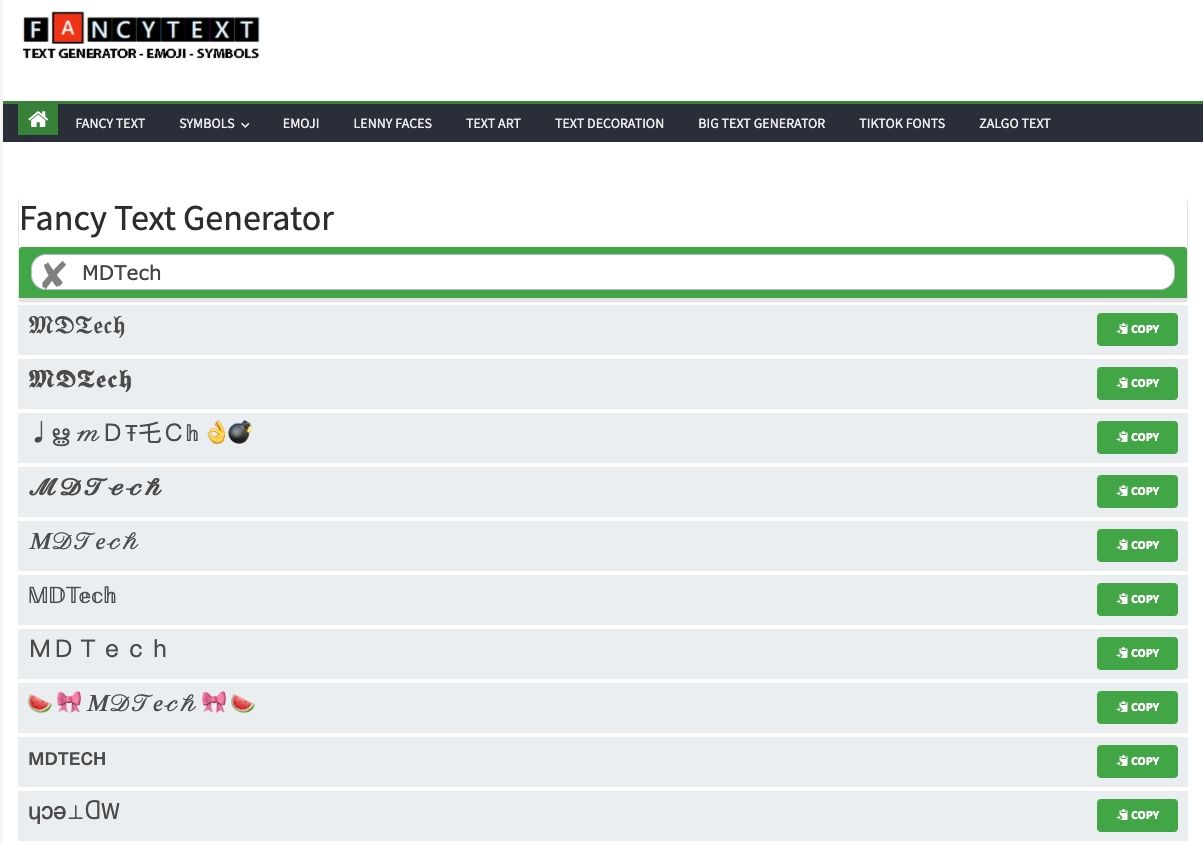This screenshot has height=844, width=1203.
Task: Go to Lenny Faces page
Action: [x=392, y=124]
